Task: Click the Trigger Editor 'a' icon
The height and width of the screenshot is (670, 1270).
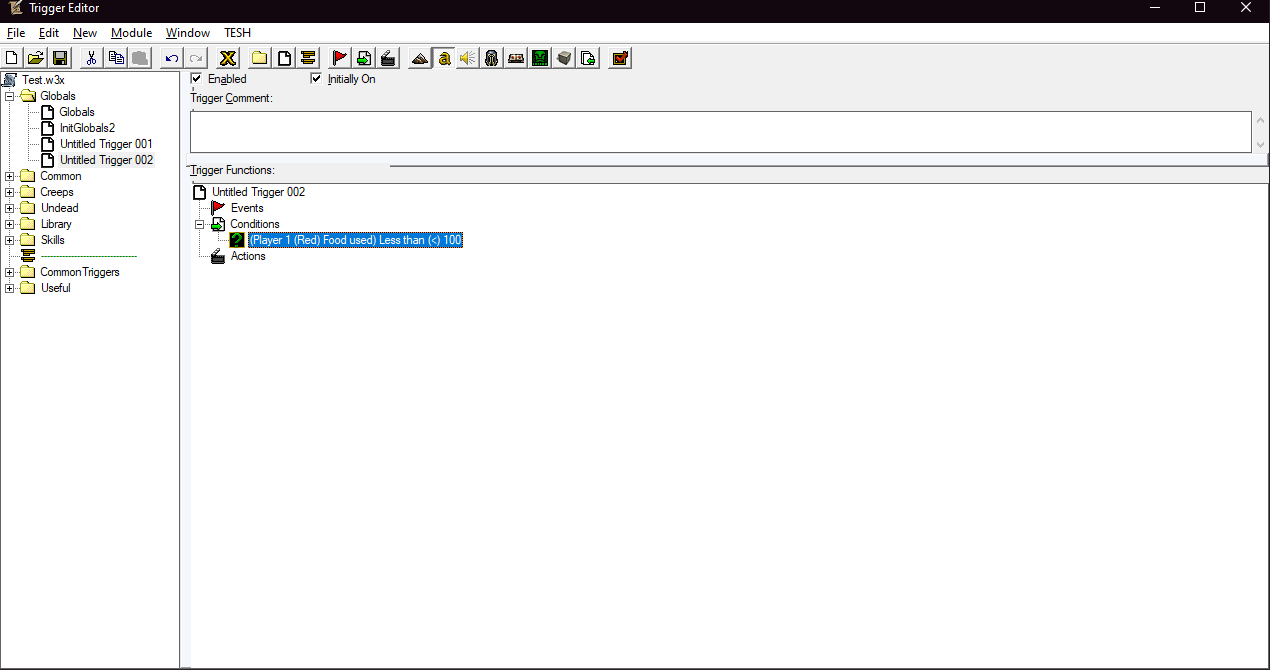Action: [x=444, y=58]
